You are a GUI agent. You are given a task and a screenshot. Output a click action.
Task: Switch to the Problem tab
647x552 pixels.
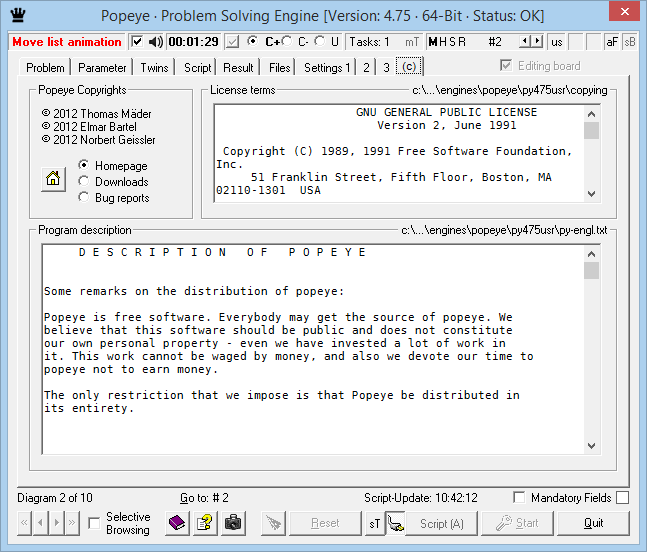click(x=45, y=68)
